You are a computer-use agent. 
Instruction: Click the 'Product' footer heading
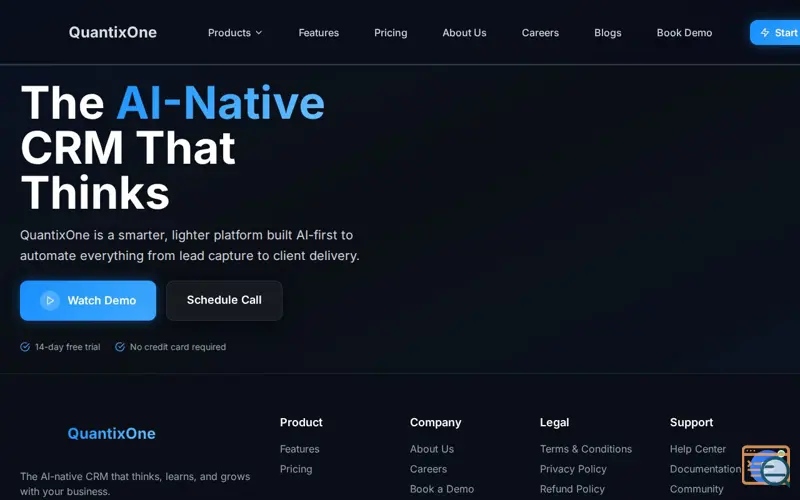[x=301, y=422]
